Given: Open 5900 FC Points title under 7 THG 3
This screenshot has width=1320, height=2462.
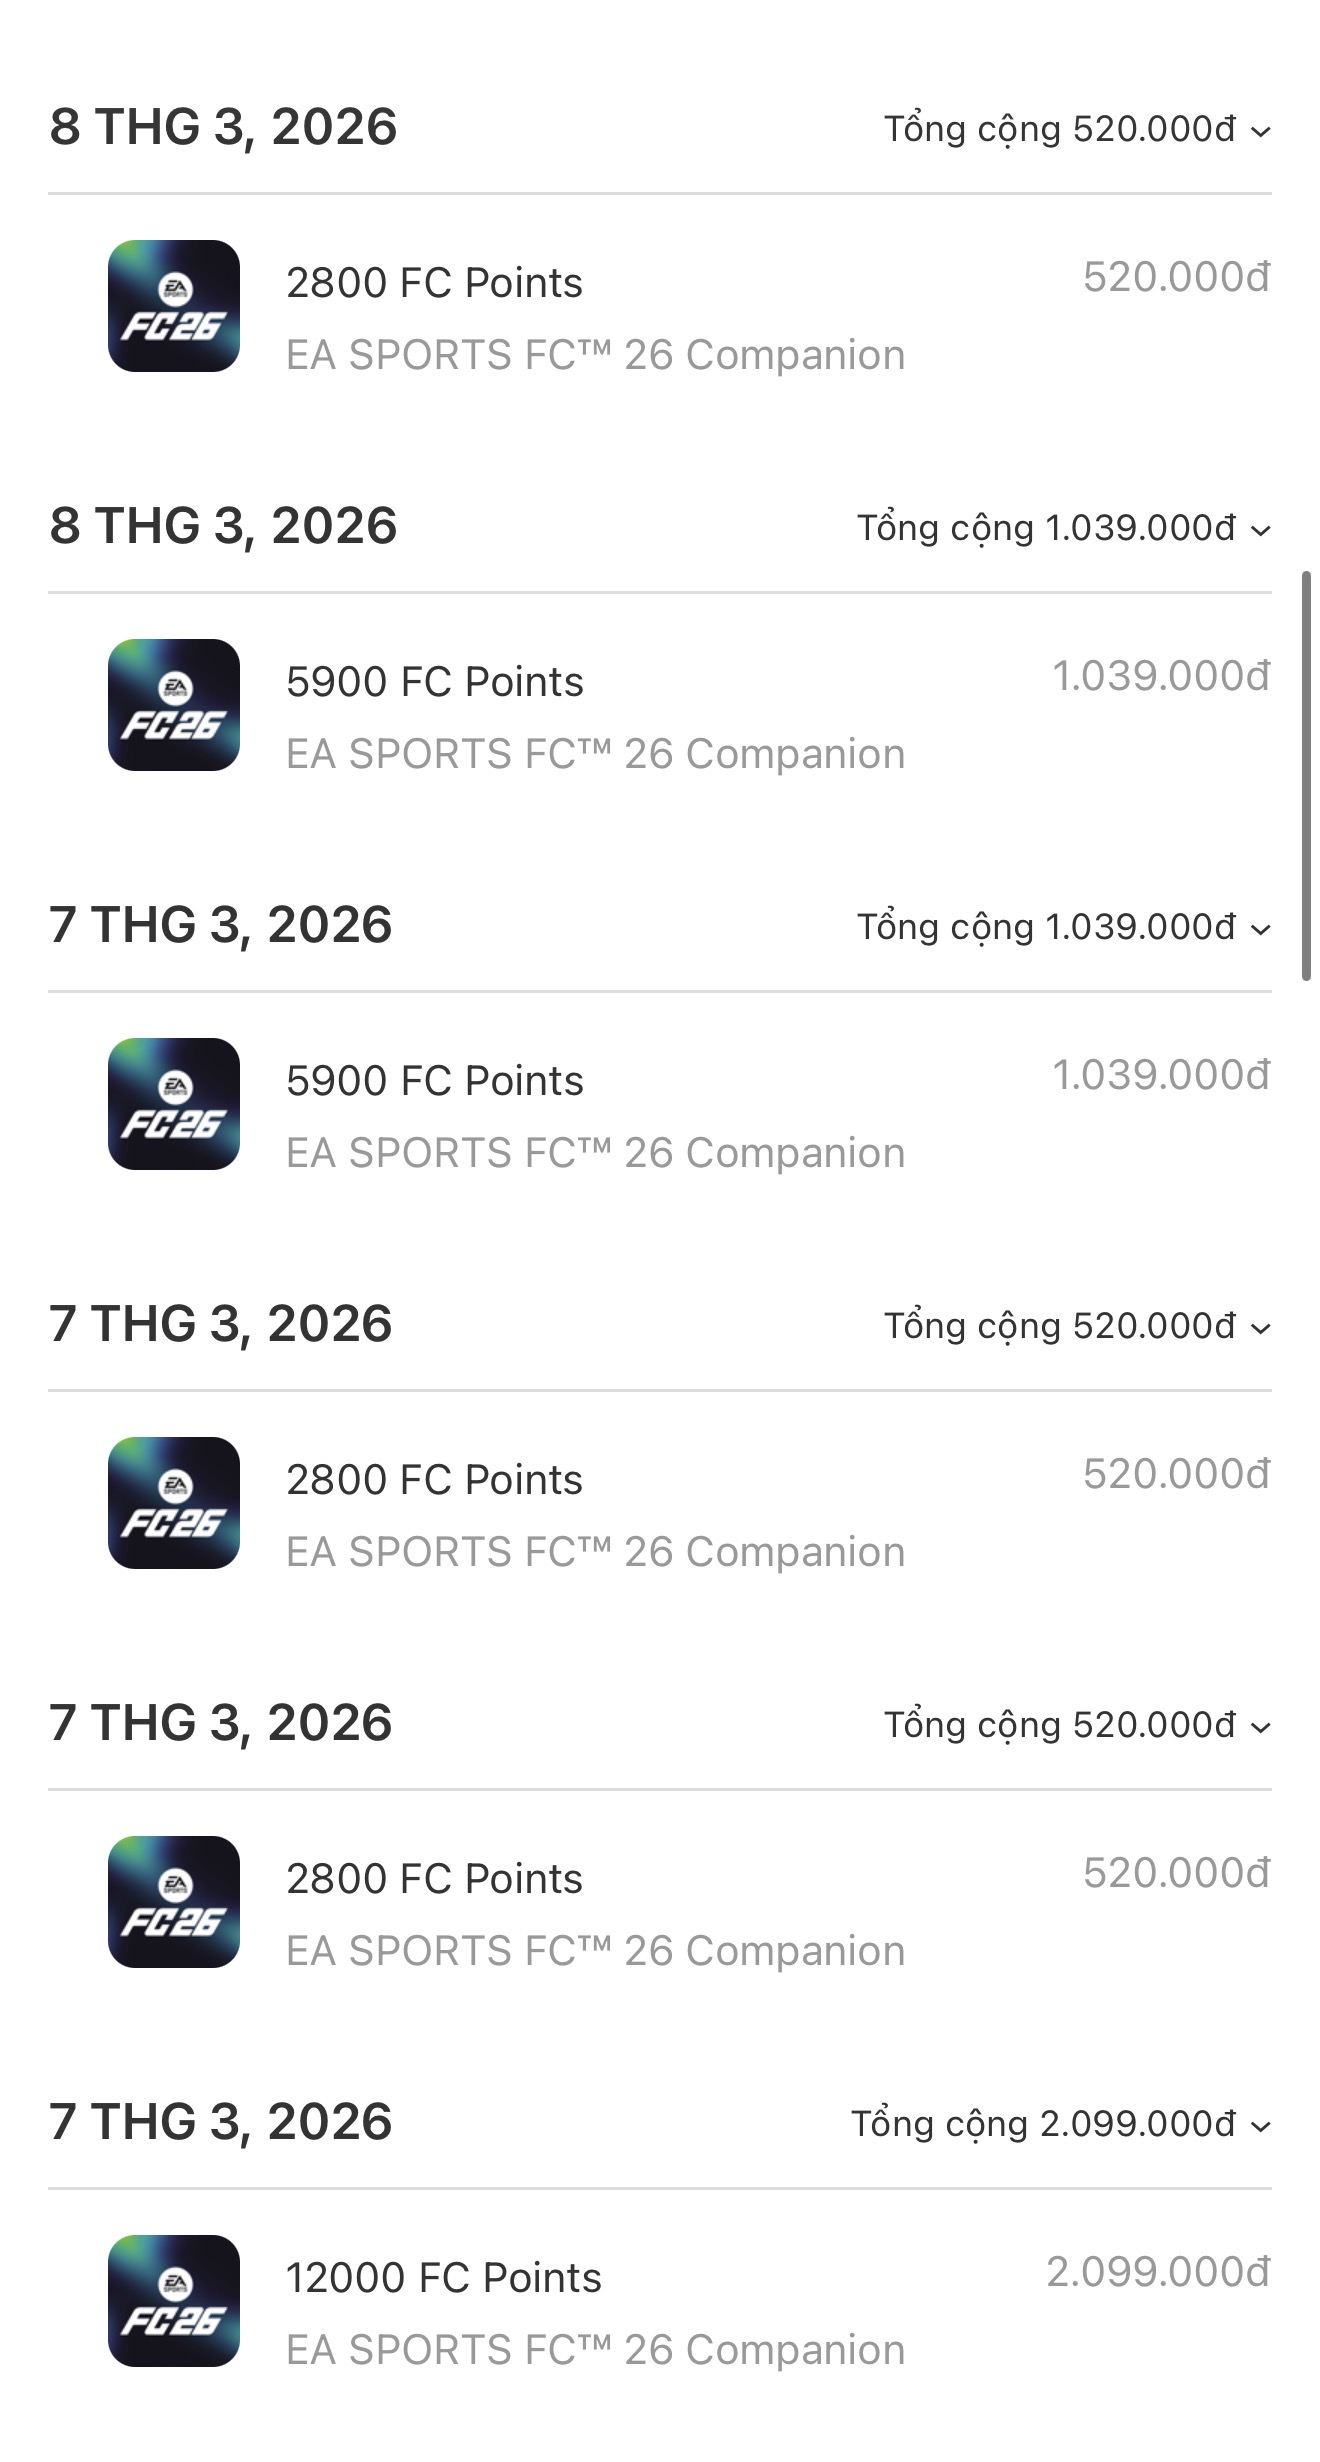Looking at the screenshot, I should (x=434, y=1081).
